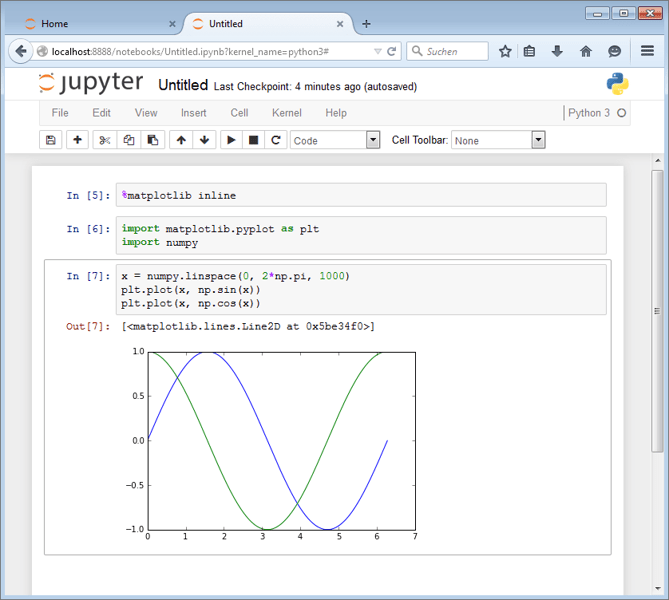Viewport: 669px width, 600px height.
Task: Interrupt kernel with stop square icon
Action: [x=254, y=140]
